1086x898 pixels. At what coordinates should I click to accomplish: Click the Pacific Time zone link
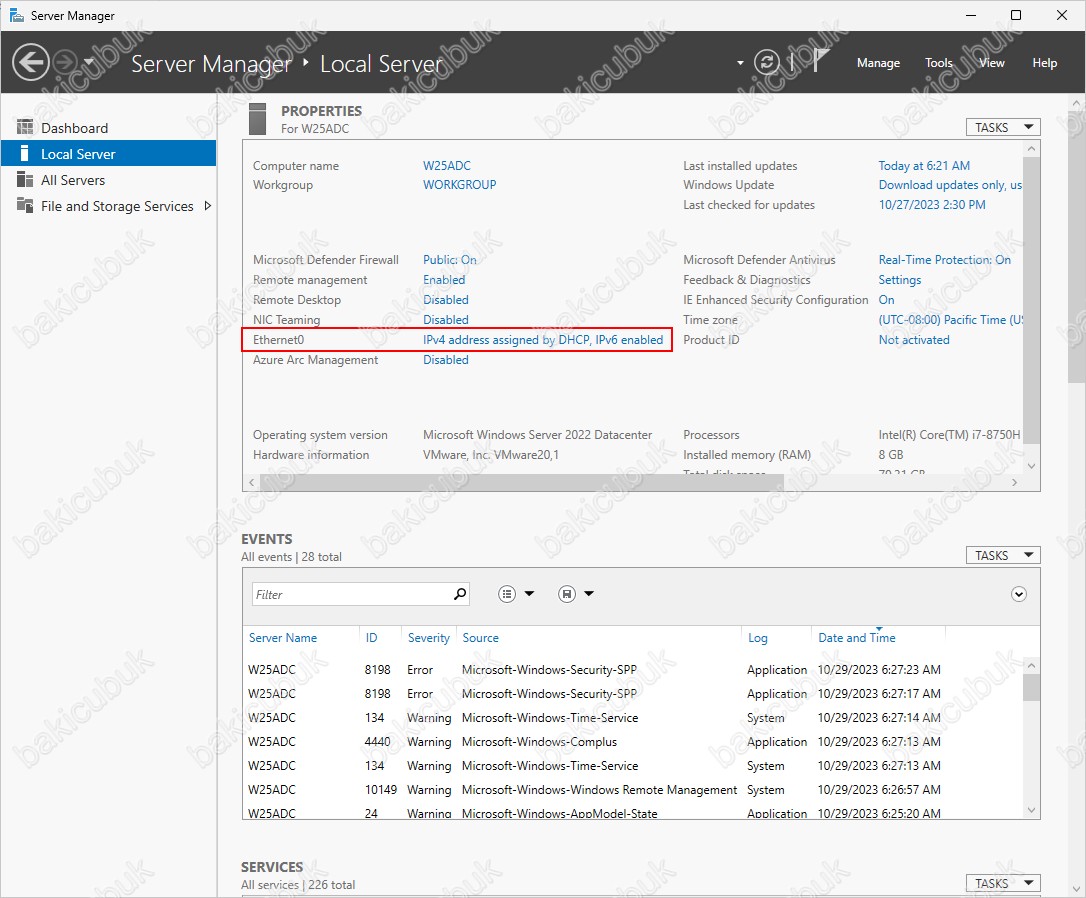tap(950, 320)
